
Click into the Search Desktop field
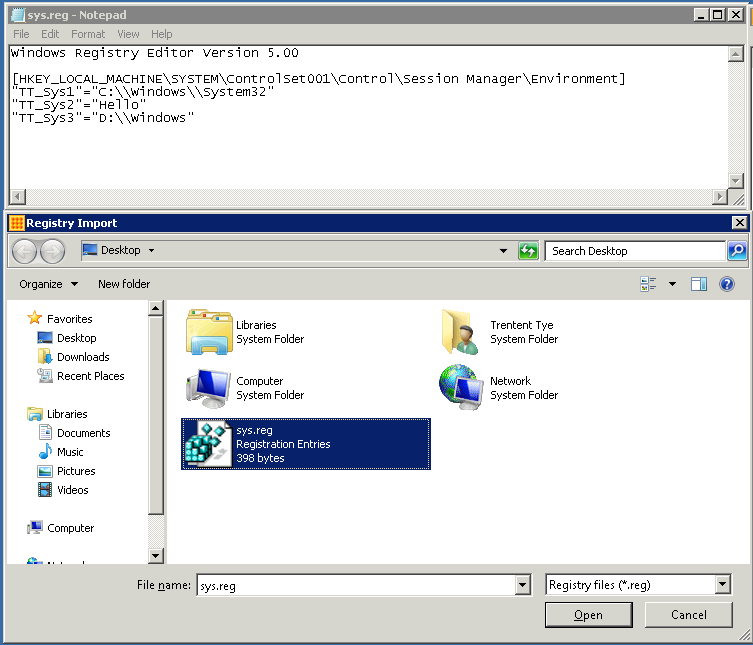tap(635, 251)
